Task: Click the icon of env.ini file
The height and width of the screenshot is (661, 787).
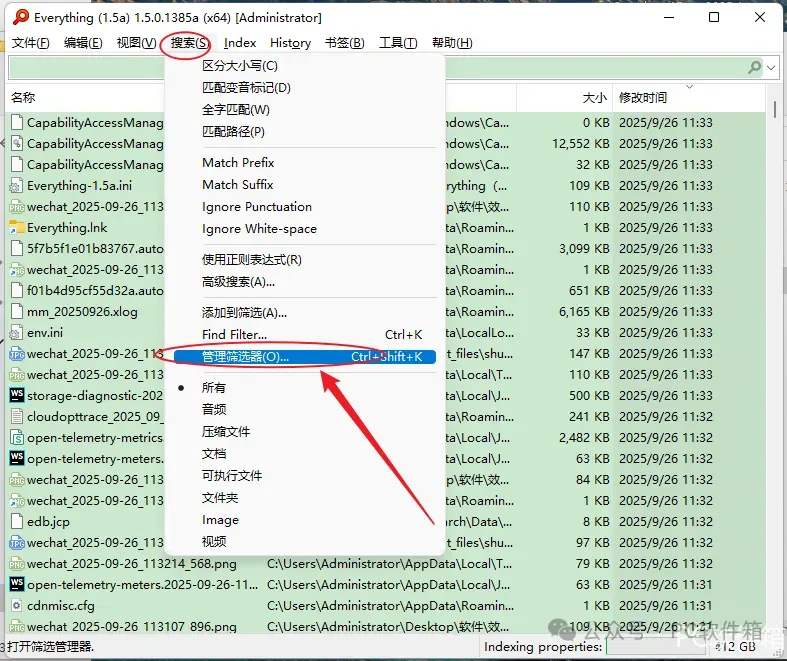Action: coord(17,333)
